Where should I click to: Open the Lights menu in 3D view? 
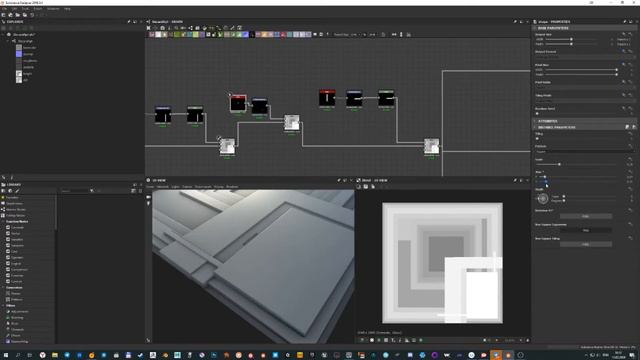pos(175,187)
